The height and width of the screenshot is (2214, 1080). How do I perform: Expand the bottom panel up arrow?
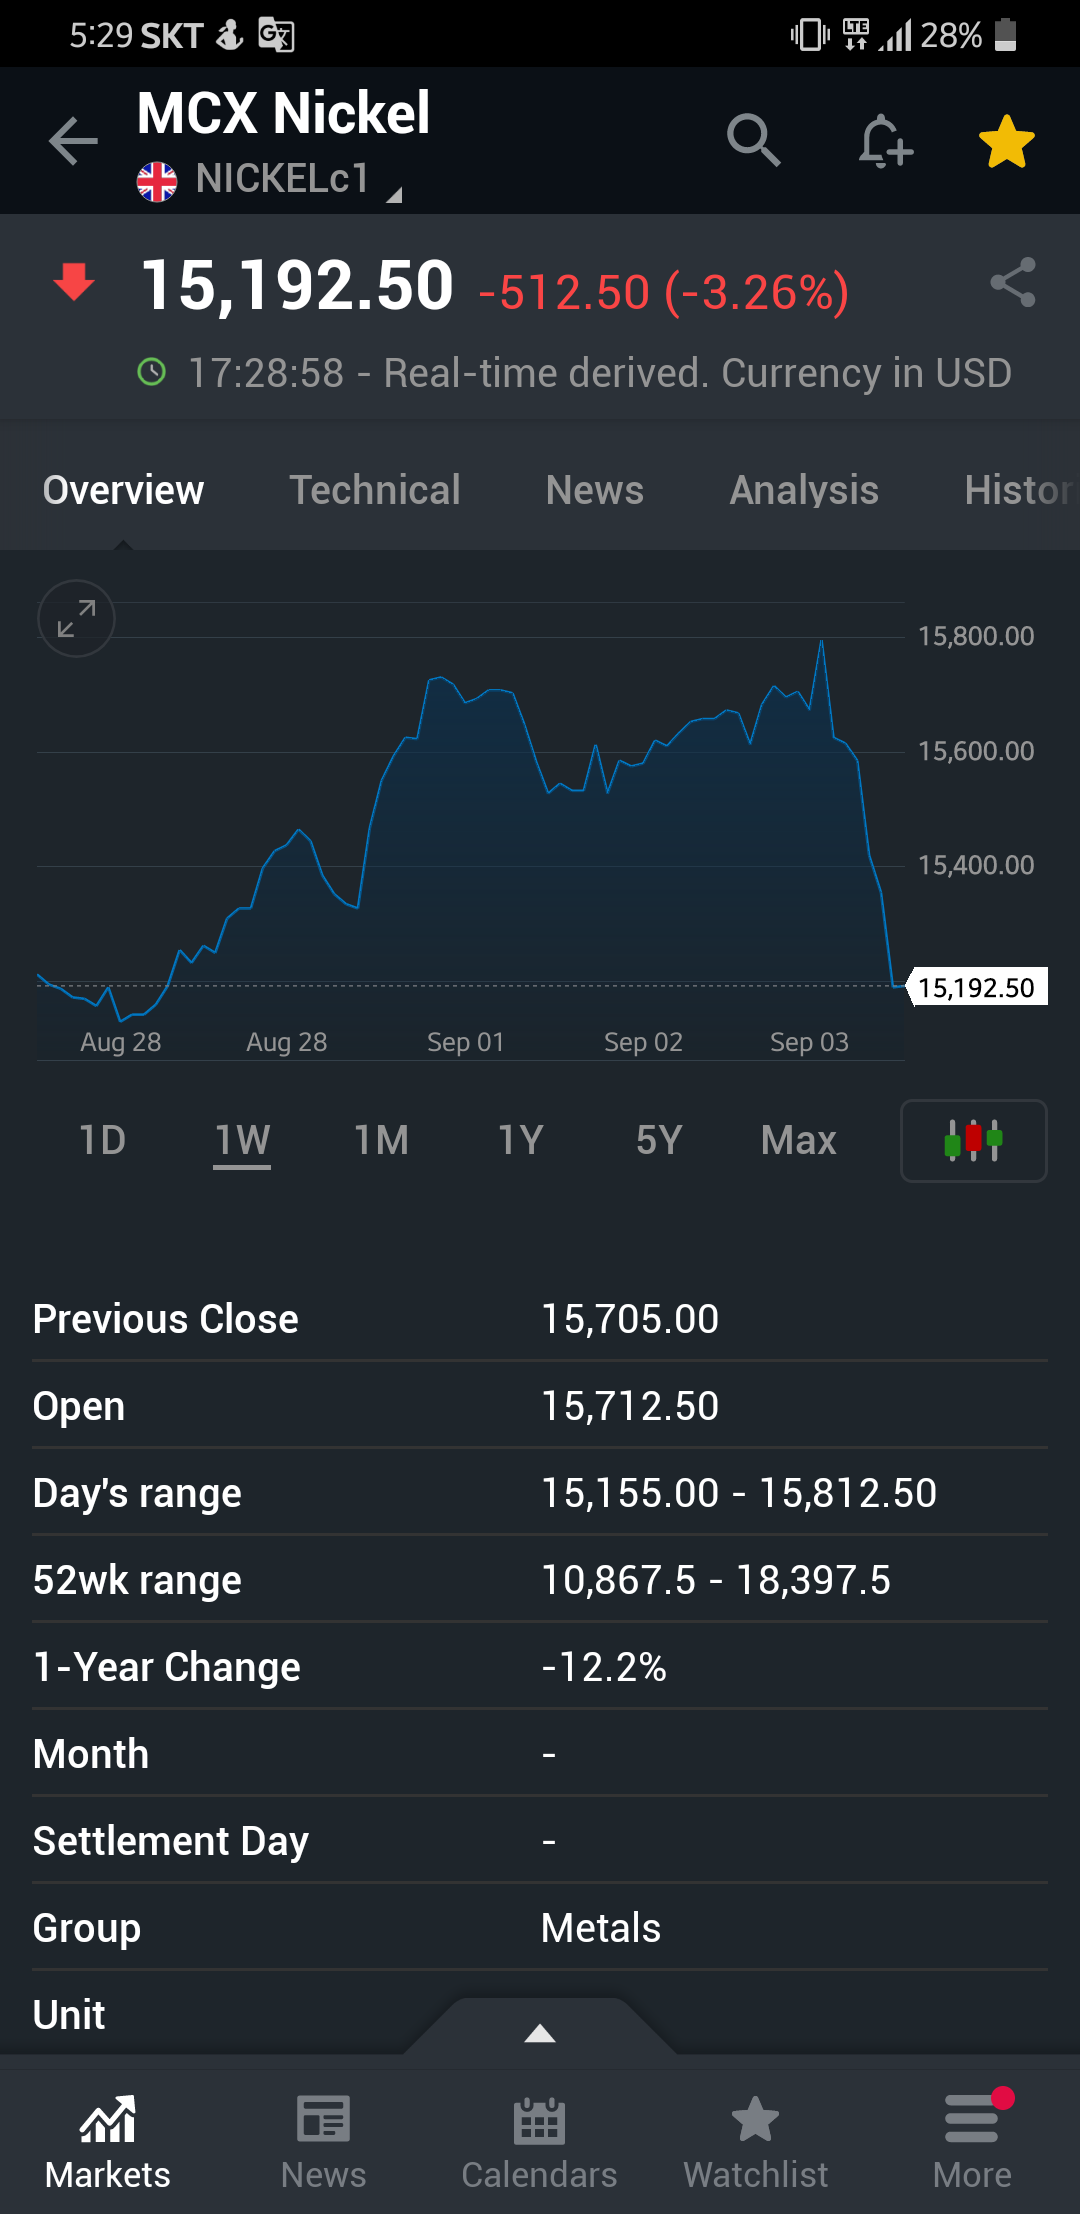(x=540, y=2032)
